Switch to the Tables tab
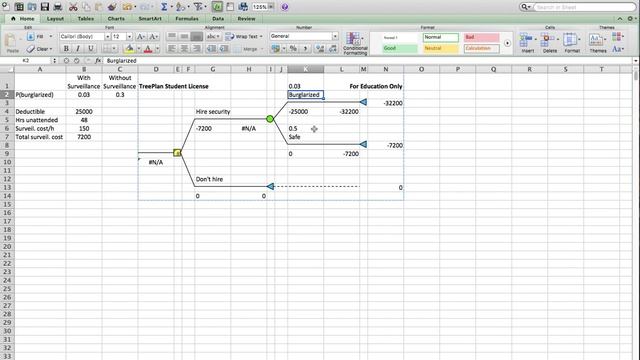Image resolution: width=640 pixels, height=360 pixels. [85, 19]
